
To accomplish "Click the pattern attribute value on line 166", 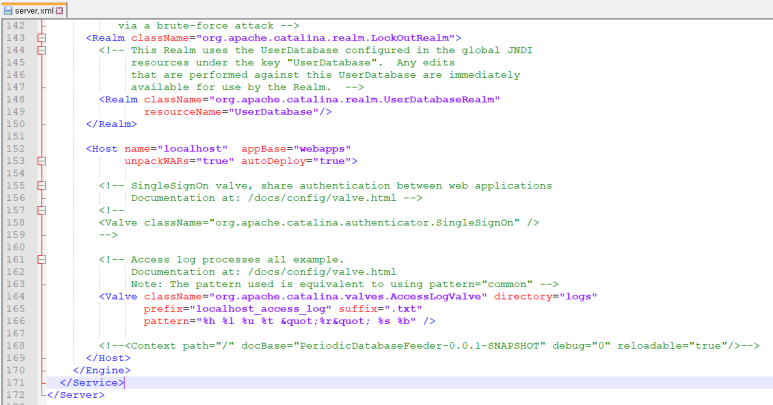I will pos(306,321).
